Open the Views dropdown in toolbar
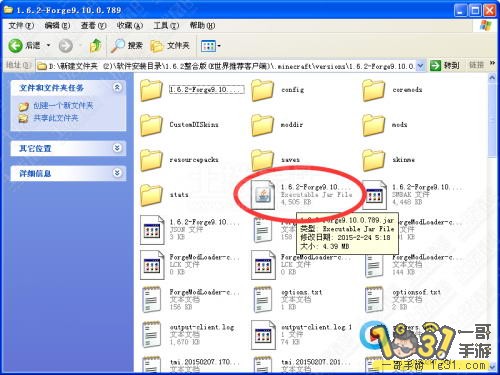 pos(211,46)
